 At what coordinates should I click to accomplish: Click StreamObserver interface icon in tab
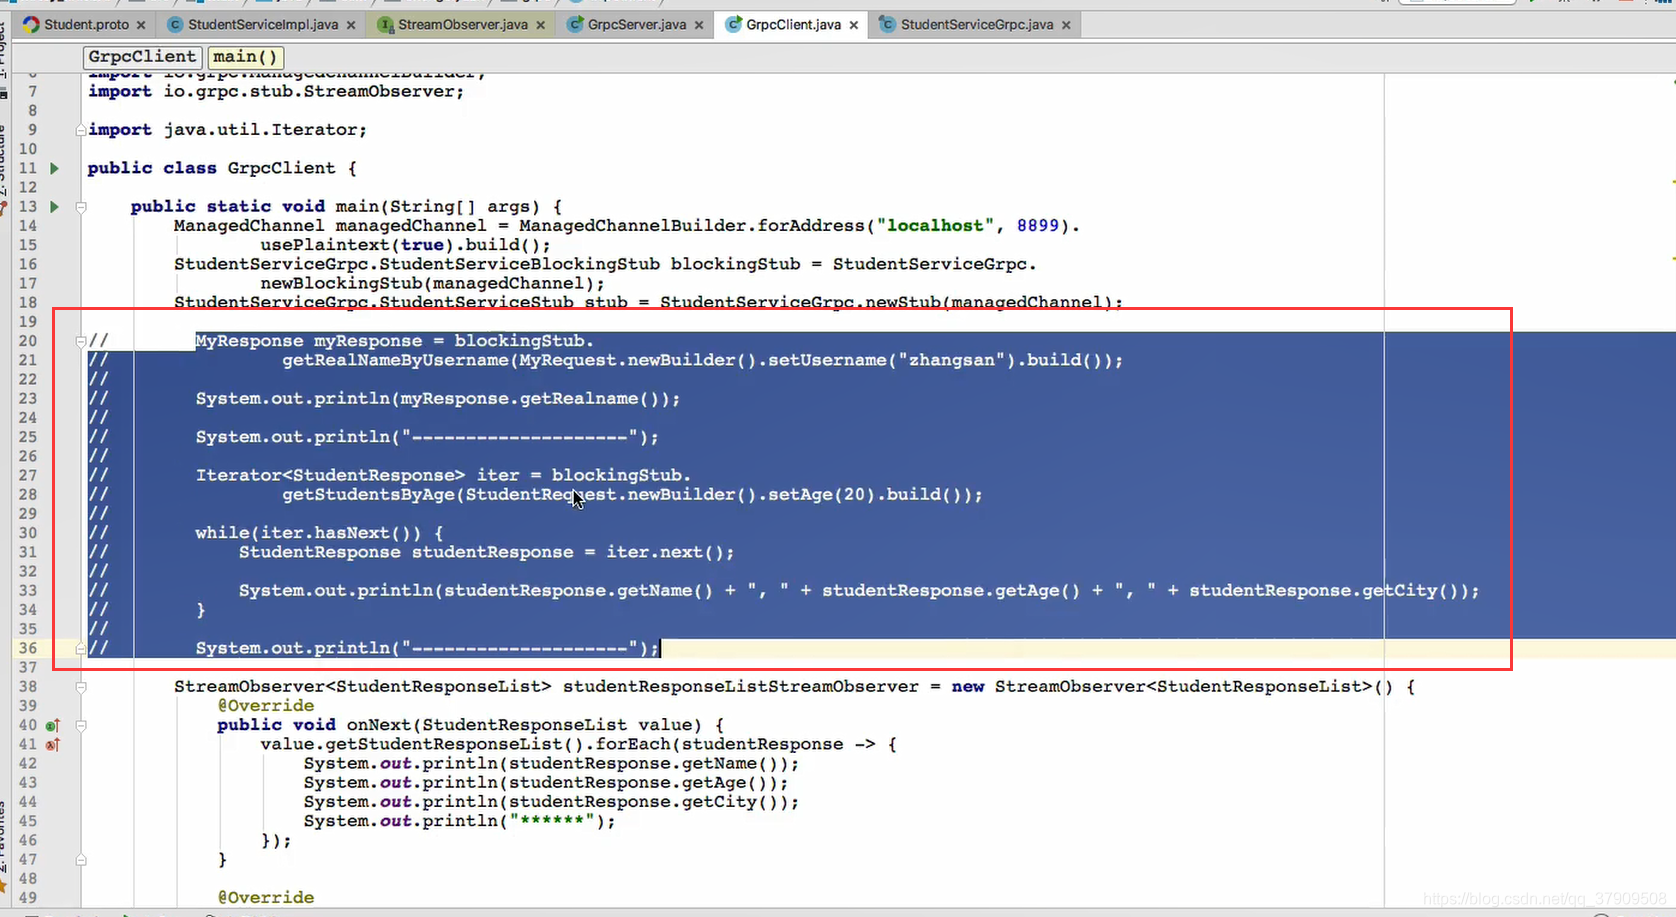386,24
